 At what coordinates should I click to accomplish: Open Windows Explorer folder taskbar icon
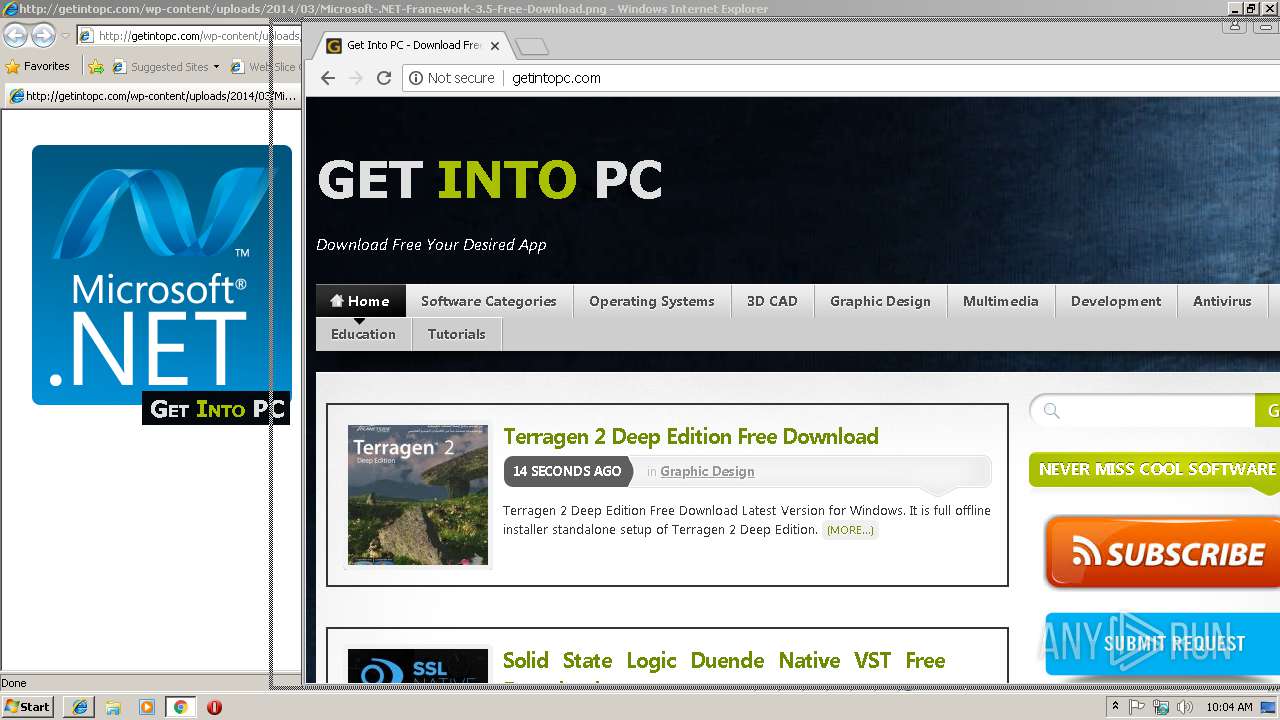113,707
